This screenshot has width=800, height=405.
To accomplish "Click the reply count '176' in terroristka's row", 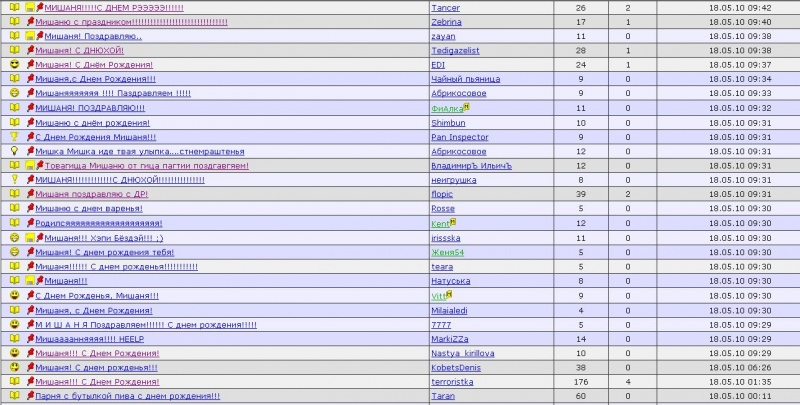I will 581,382.
